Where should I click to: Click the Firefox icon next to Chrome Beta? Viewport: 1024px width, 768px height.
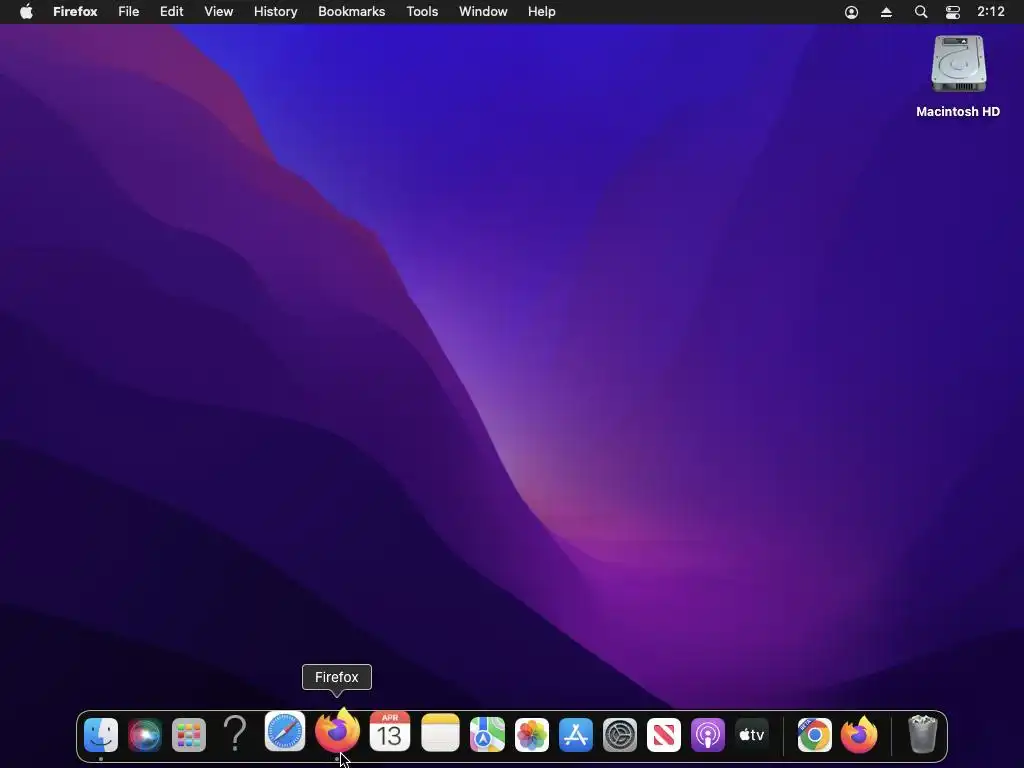(x=859, y=735)
